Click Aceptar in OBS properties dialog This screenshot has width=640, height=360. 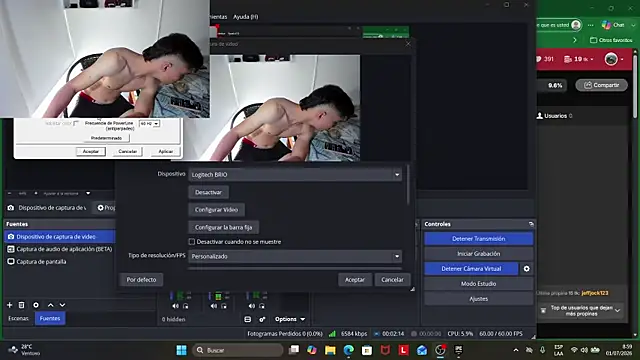point(355,280)
